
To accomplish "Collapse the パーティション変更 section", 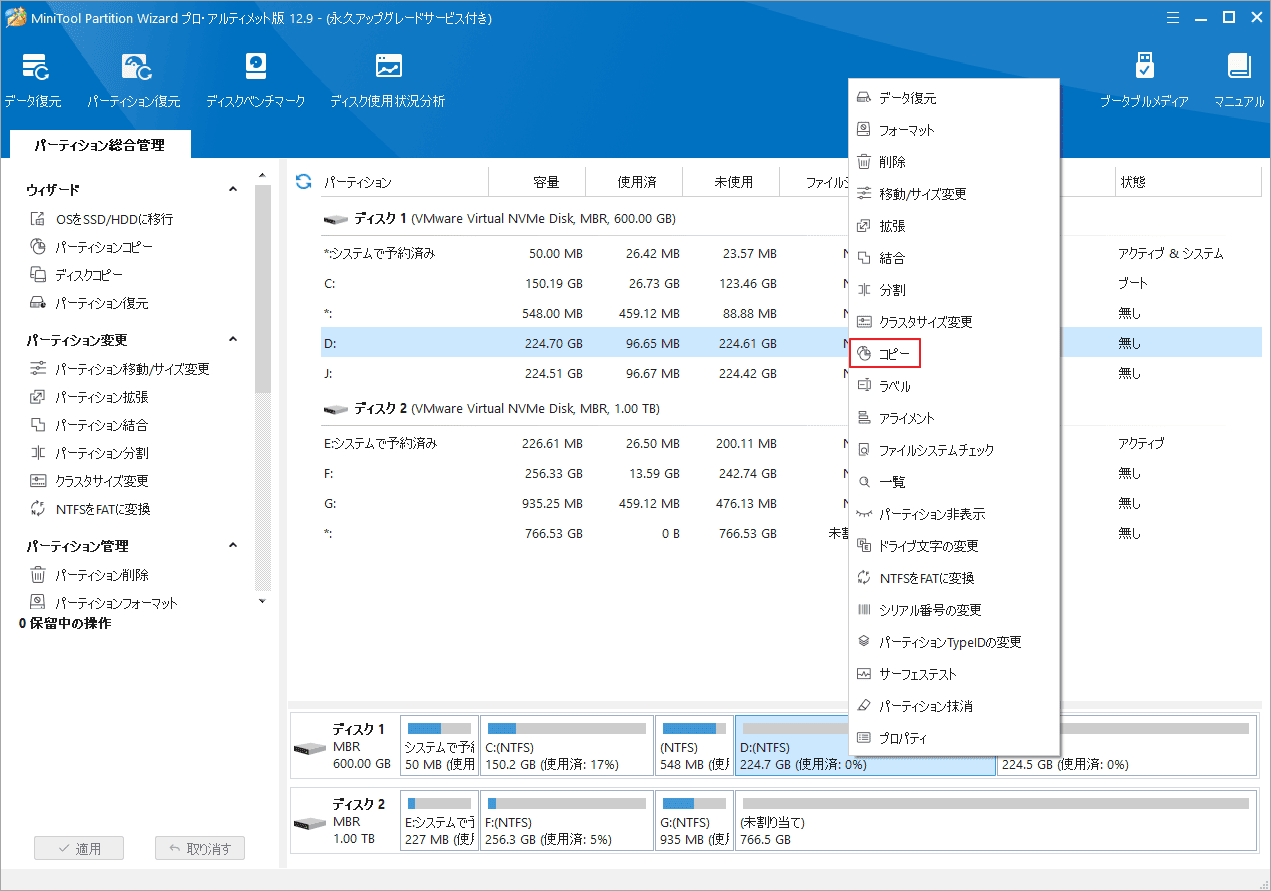I will click(232, 339).
